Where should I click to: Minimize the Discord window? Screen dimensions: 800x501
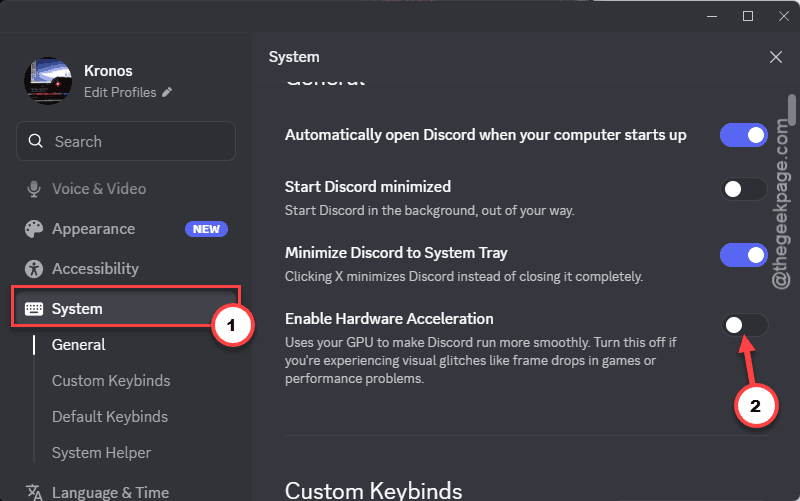pos(712,16)
